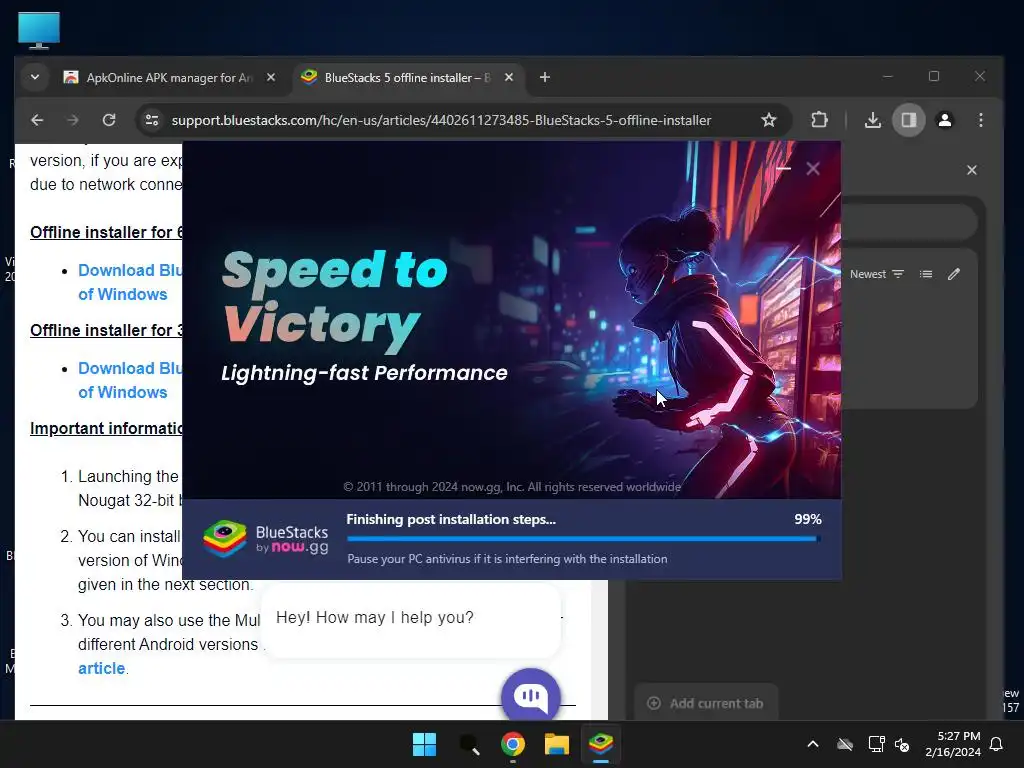Open the clock showing 5:27 PM
Viewport: 1024px width, 768px height.
(953, 744)
